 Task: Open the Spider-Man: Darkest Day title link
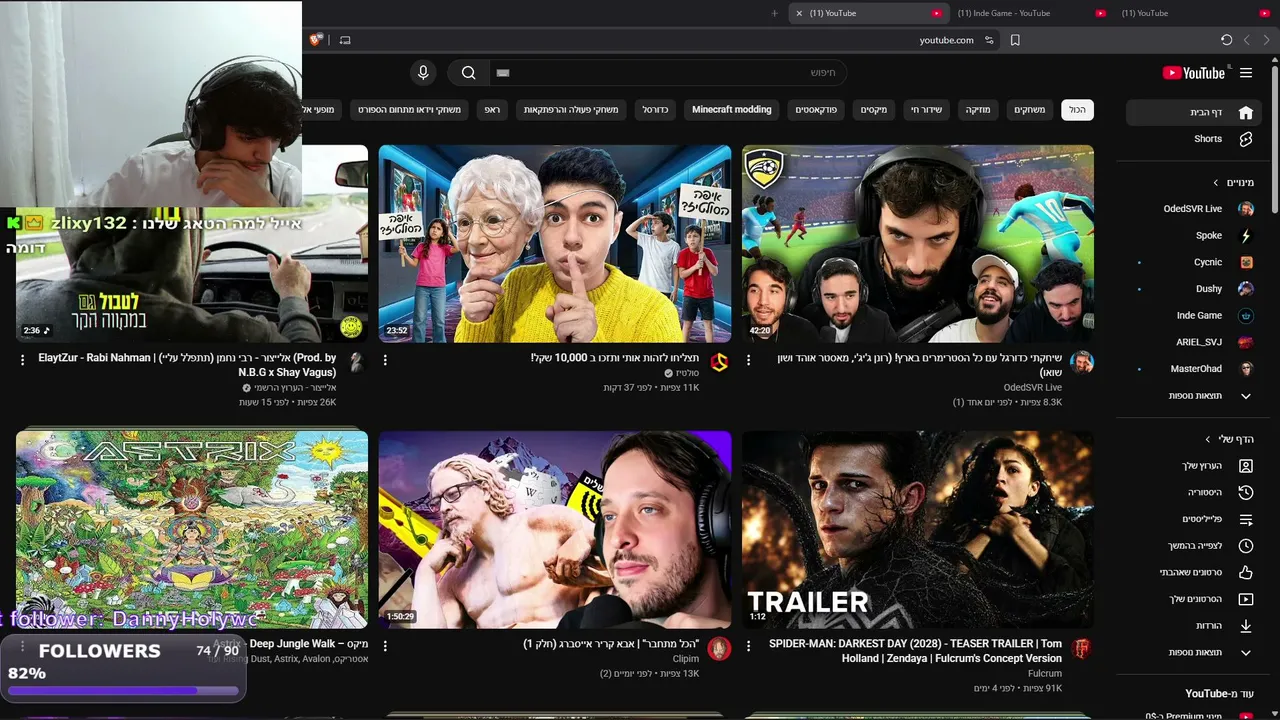pos(915,651)
